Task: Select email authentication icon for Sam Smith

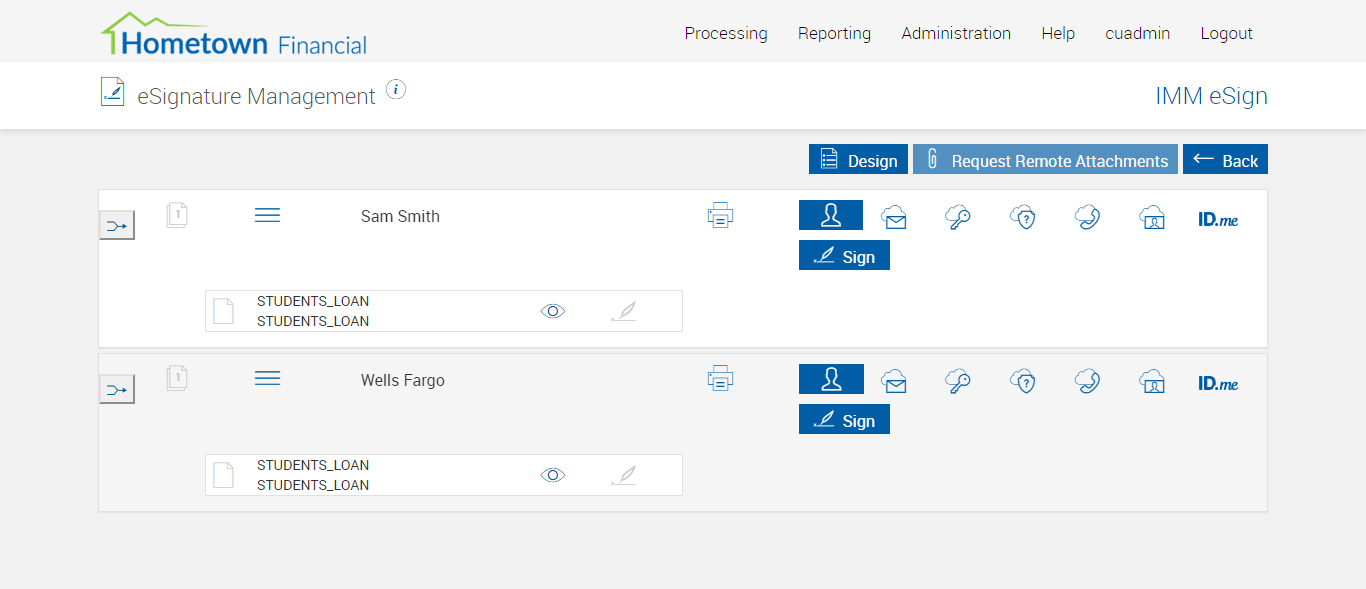Action: pos(894,217)
